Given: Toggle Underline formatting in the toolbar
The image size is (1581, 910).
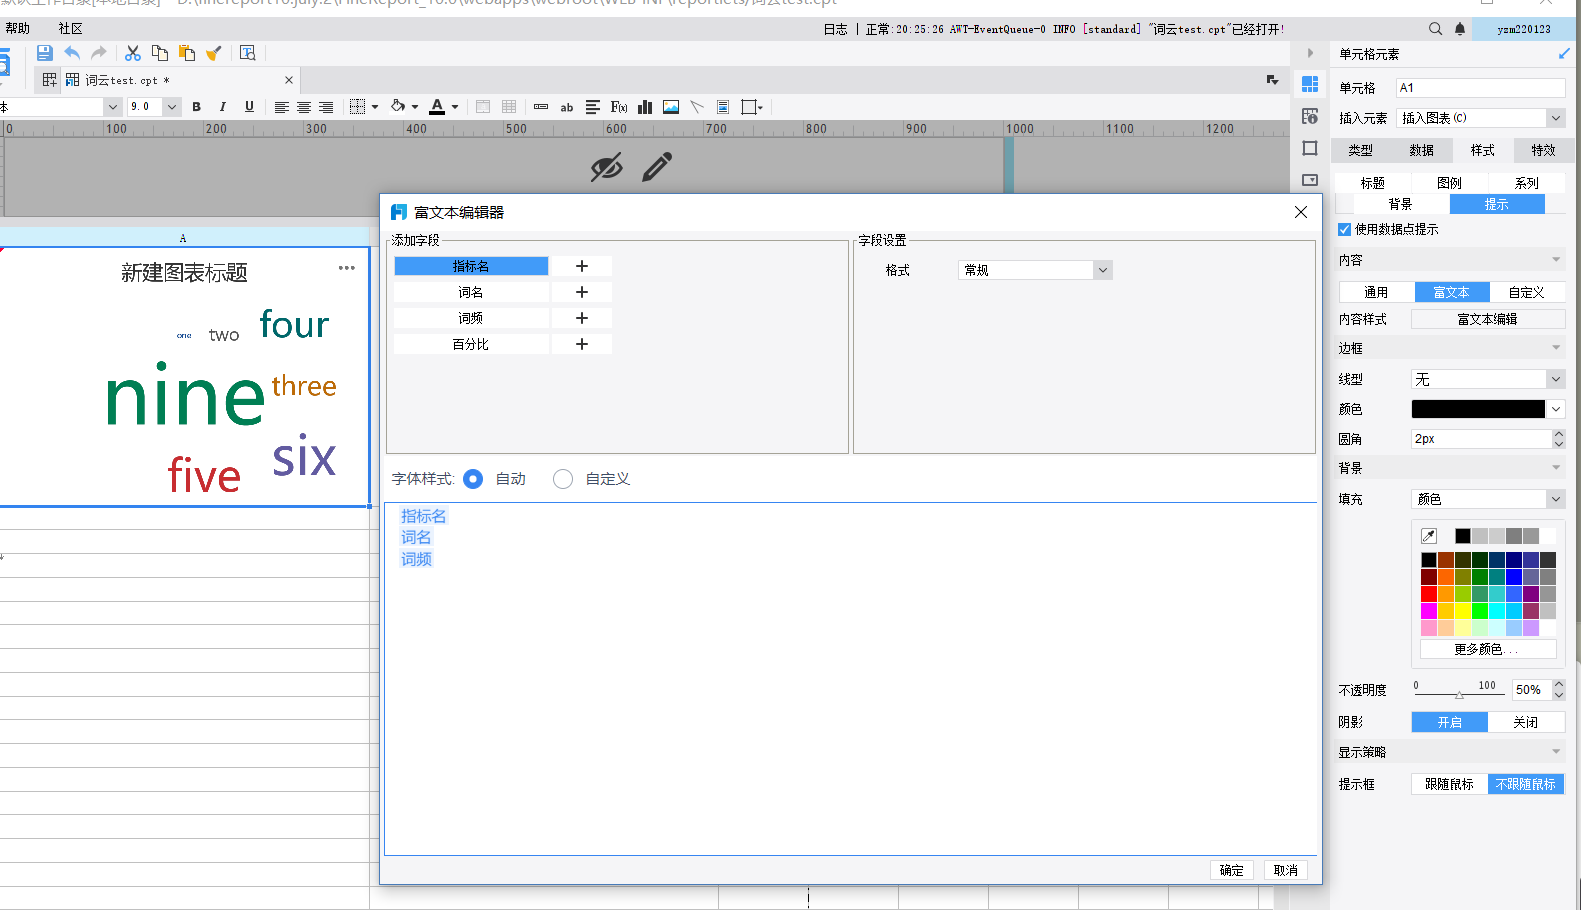Looking at the screenshot, I should coord(249,107).
